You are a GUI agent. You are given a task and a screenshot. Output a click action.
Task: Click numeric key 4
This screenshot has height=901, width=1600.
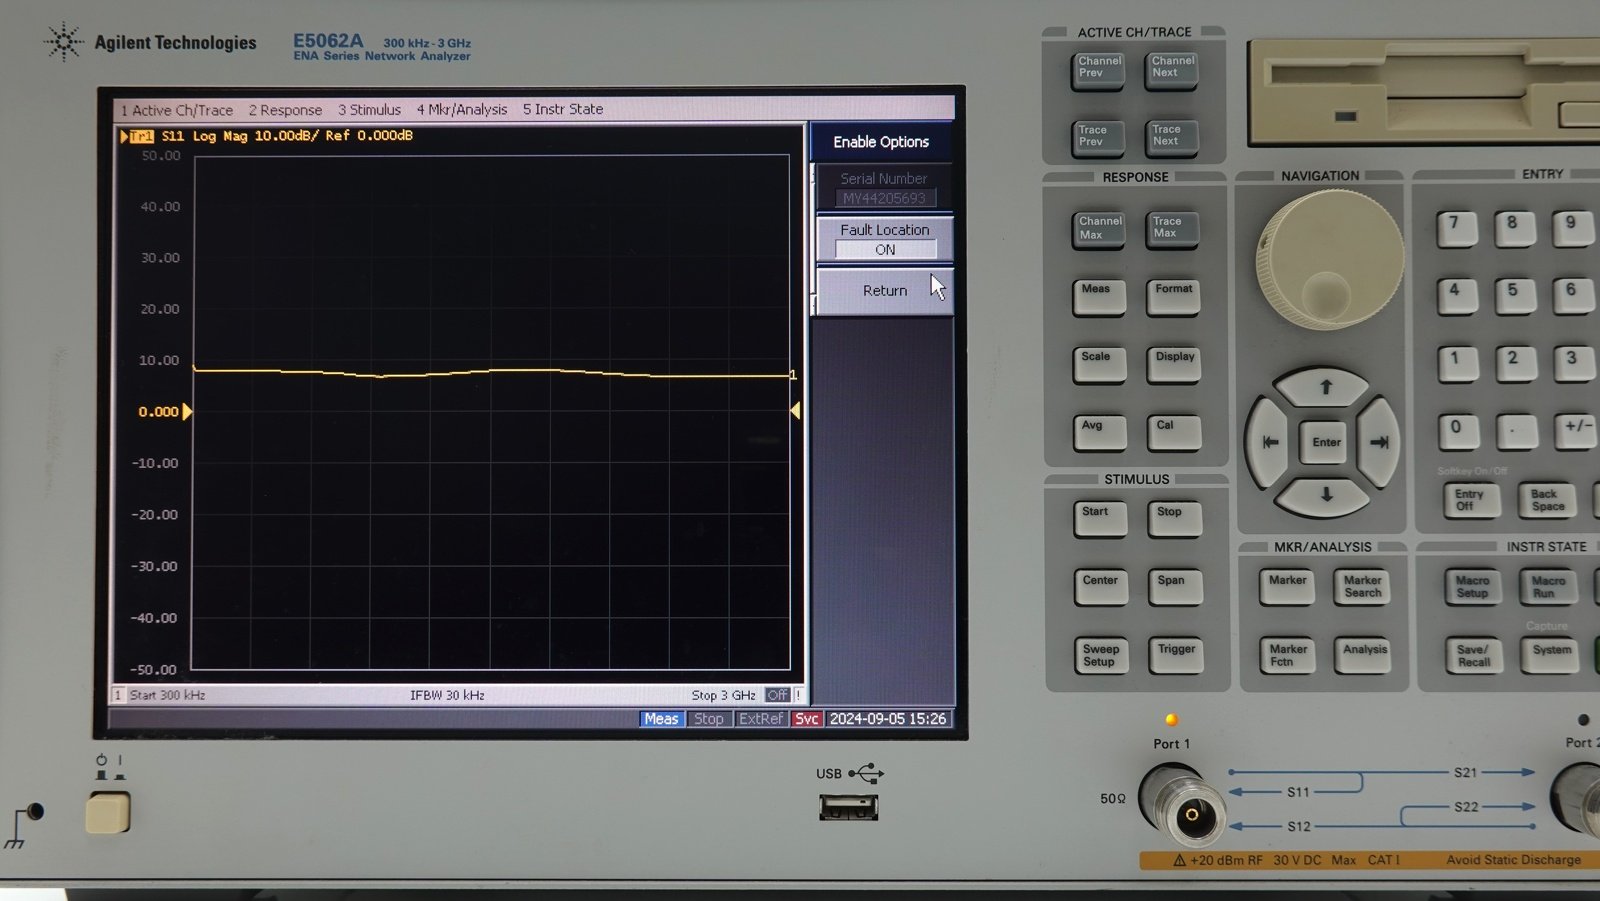[1458, 297]
